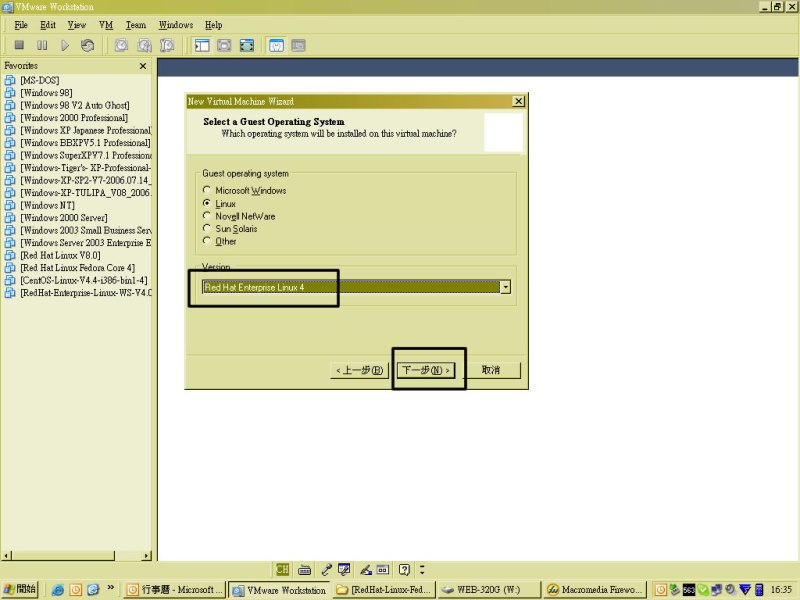The height and width of the screenshot is (600, 800).
Task: Toggle the sidebar view toolbar icon
Action: coord(202,45)
